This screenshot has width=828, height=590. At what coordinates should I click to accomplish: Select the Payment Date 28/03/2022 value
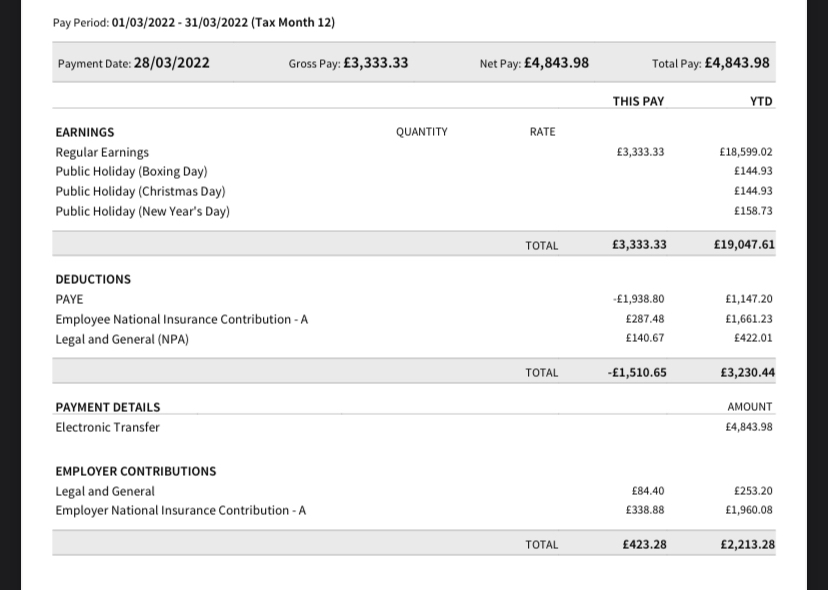point(172,63)
